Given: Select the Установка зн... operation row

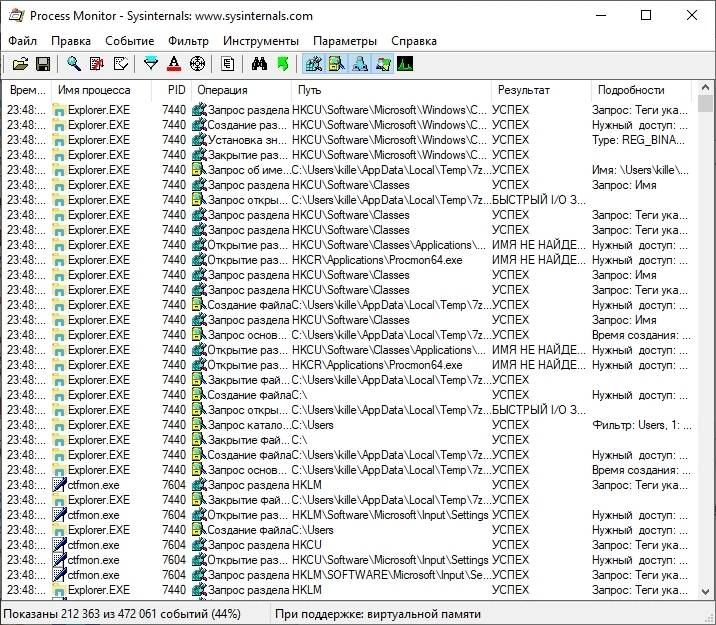Looking at the screenshot, I should coord(351,140).
